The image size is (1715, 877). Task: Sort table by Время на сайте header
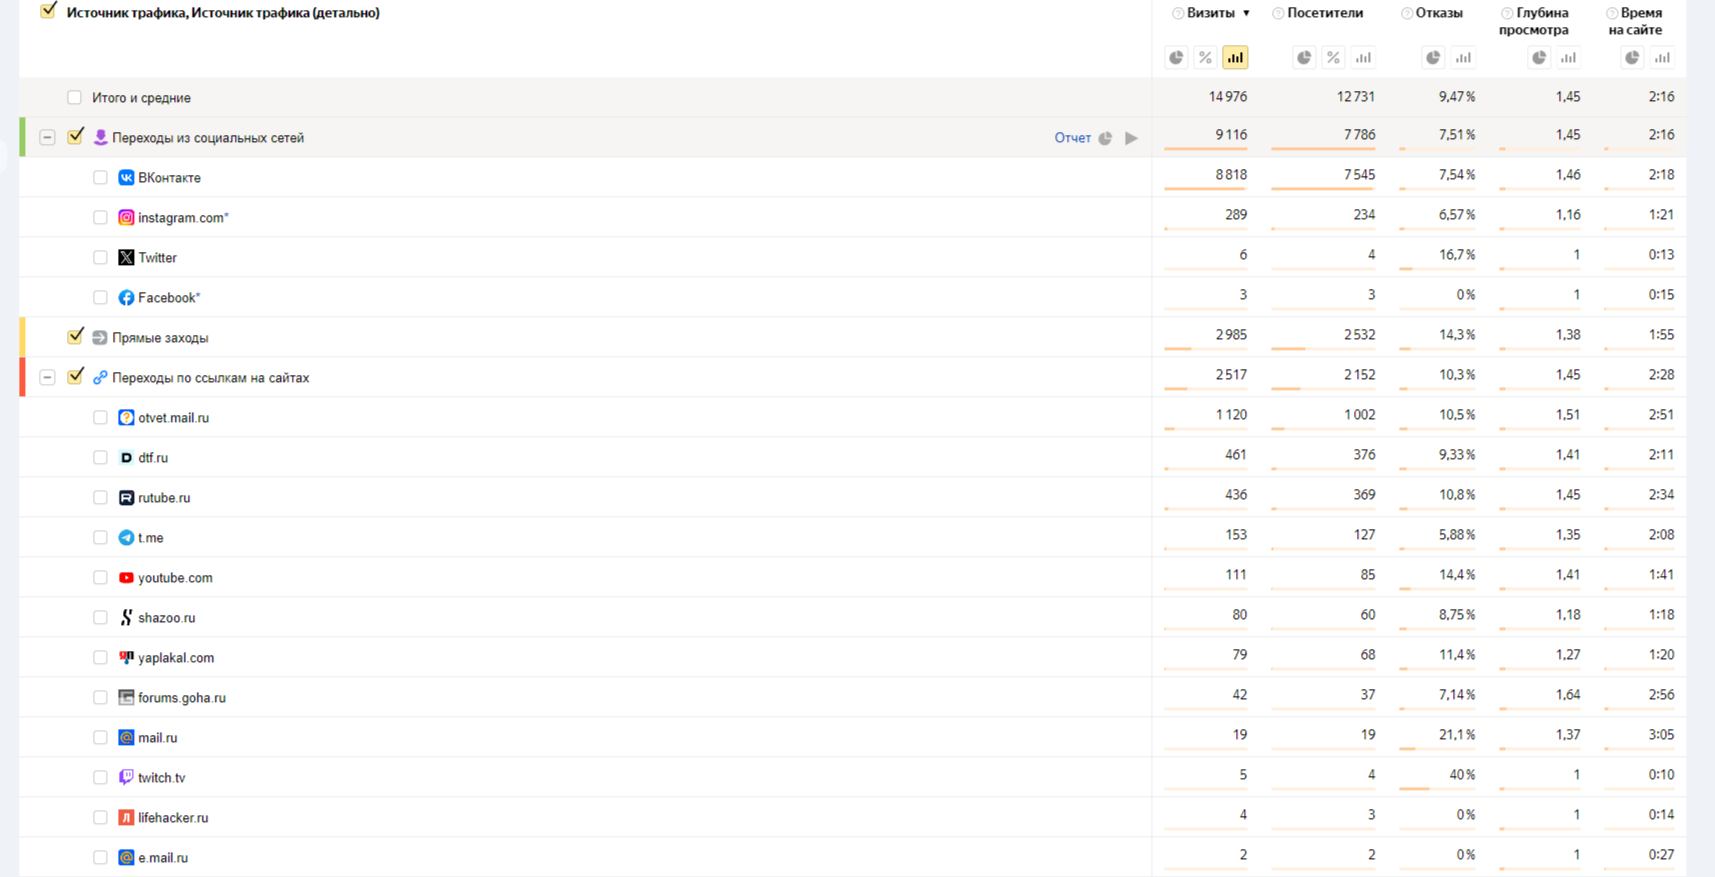(x=1635, y=21)
